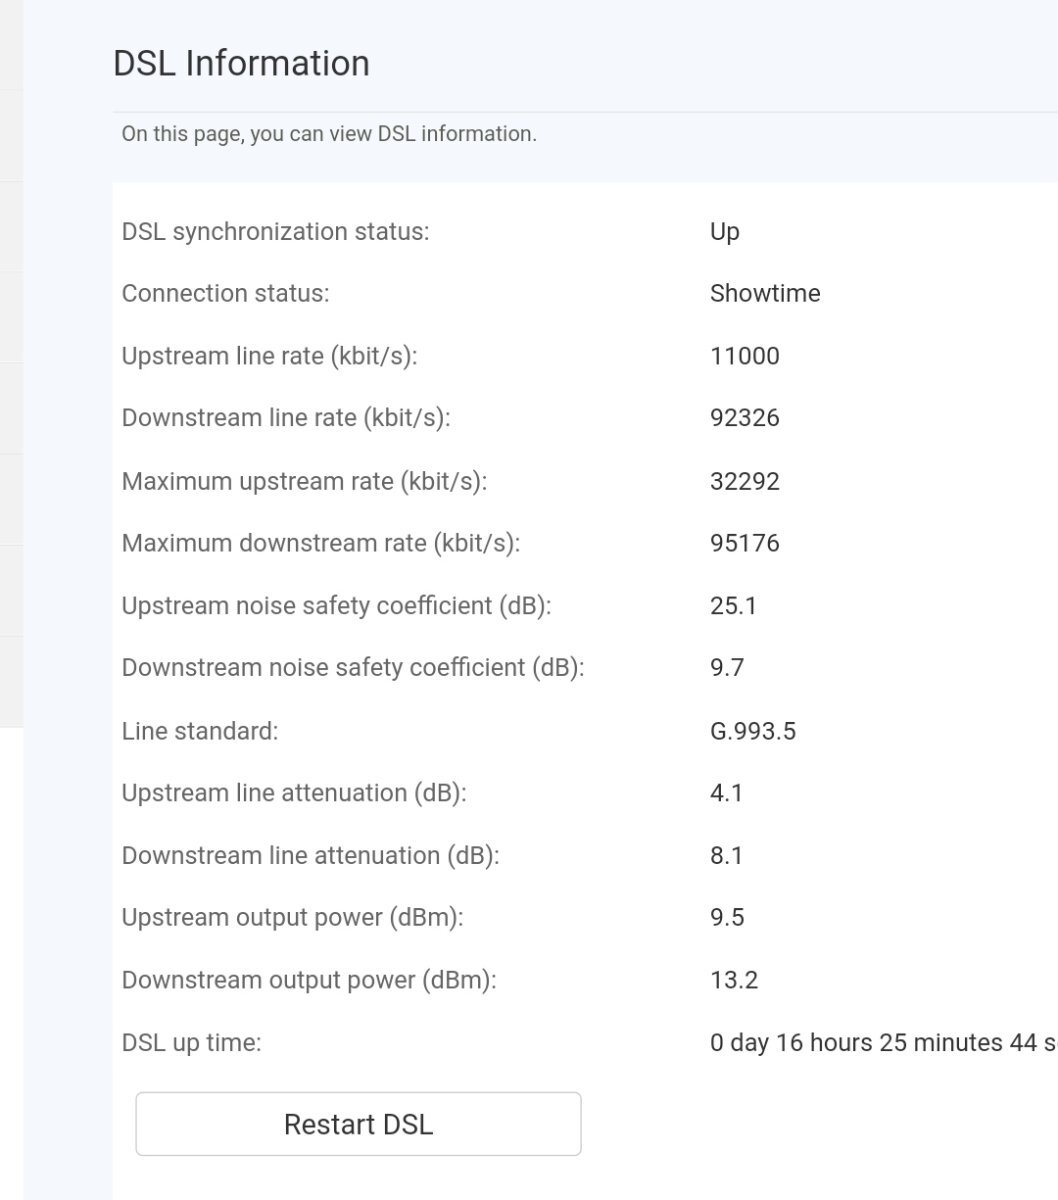Screen dimensions: 1058x1200
Task: Select the Downstream output power label
Action: (309, 980)
